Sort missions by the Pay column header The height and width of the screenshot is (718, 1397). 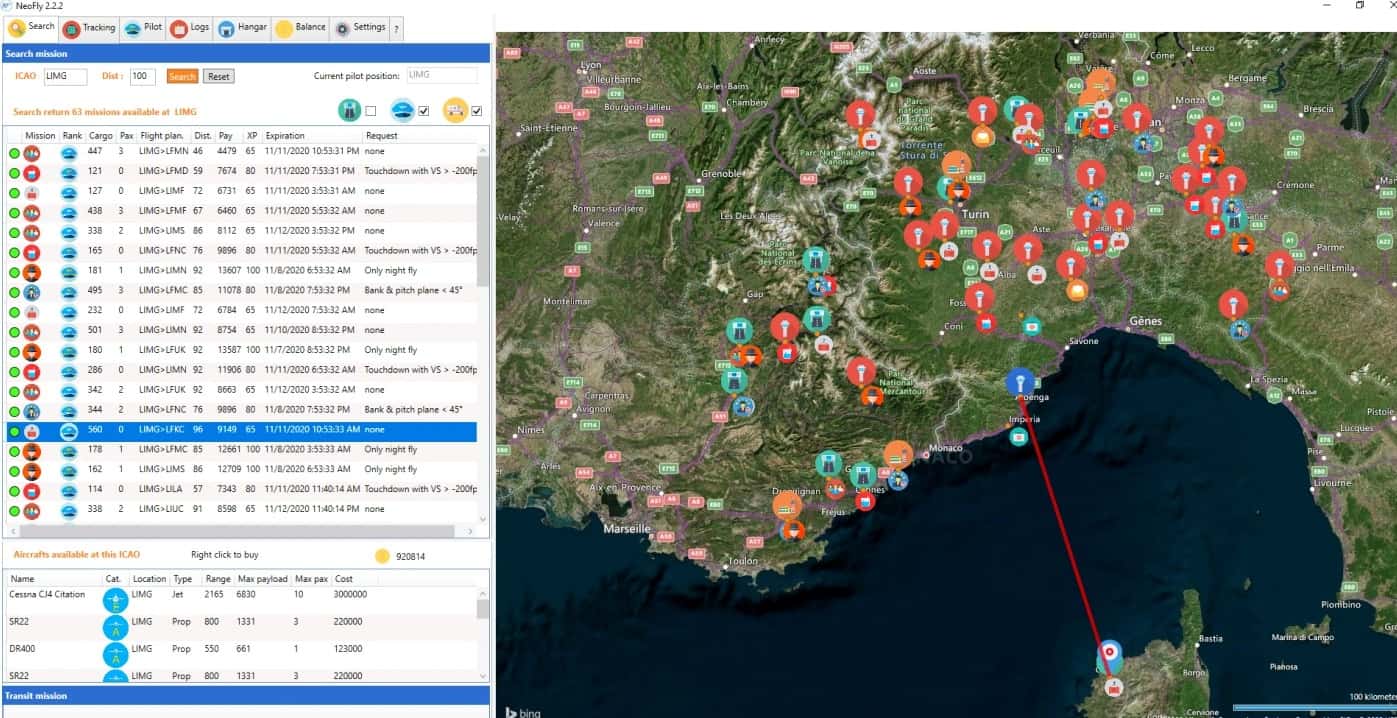[226, 135]
